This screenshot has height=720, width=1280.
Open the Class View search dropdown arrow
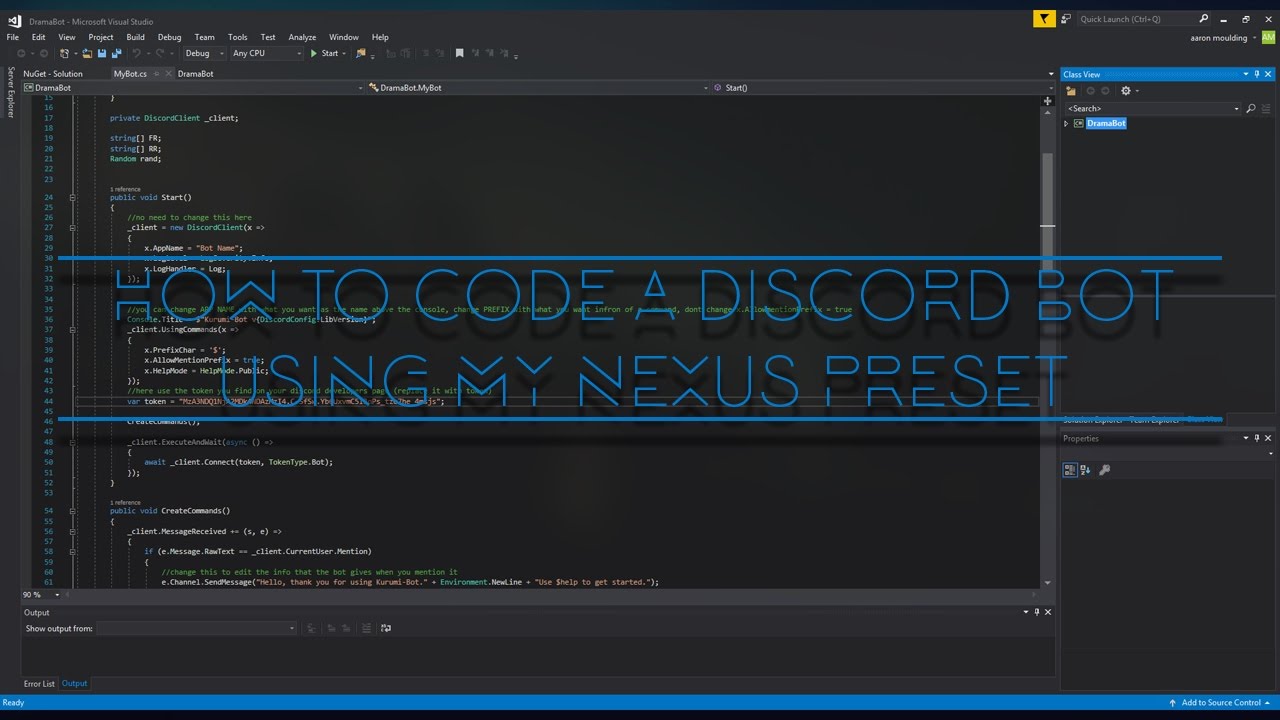coord(1236,108)
